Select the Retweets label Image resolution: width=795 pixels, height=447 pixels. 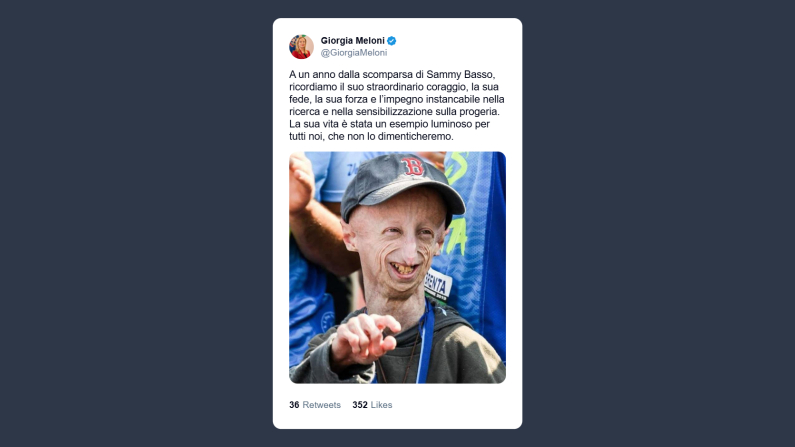tap(321, 405)
